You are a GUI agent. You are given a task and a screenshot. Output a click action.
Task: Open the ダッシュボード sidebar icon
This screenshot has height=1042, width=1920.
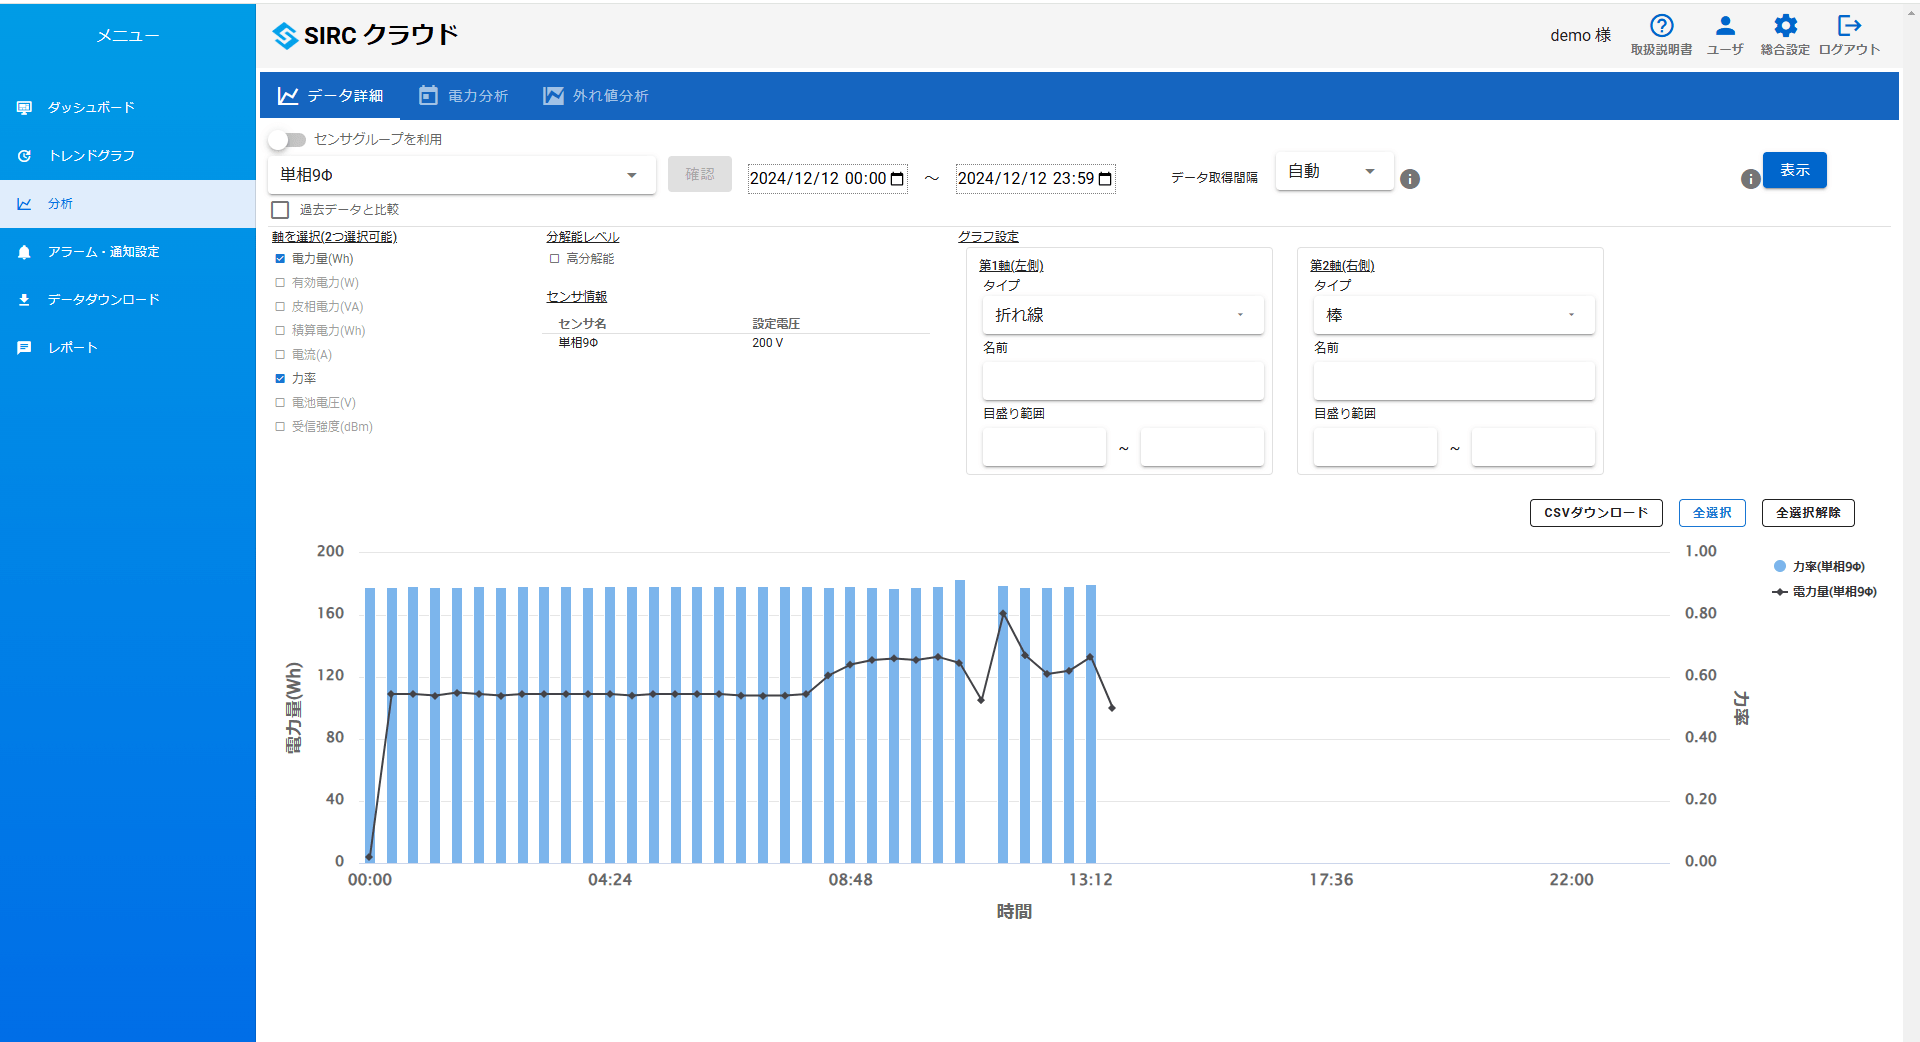coord(24,107)
